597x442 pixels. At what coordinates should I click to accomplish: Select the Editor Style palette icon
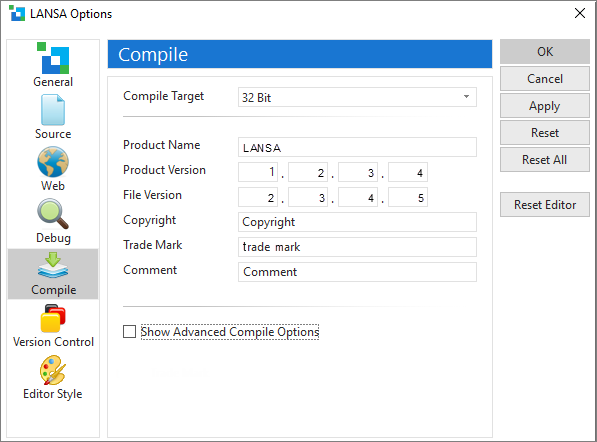pos(53,370)
